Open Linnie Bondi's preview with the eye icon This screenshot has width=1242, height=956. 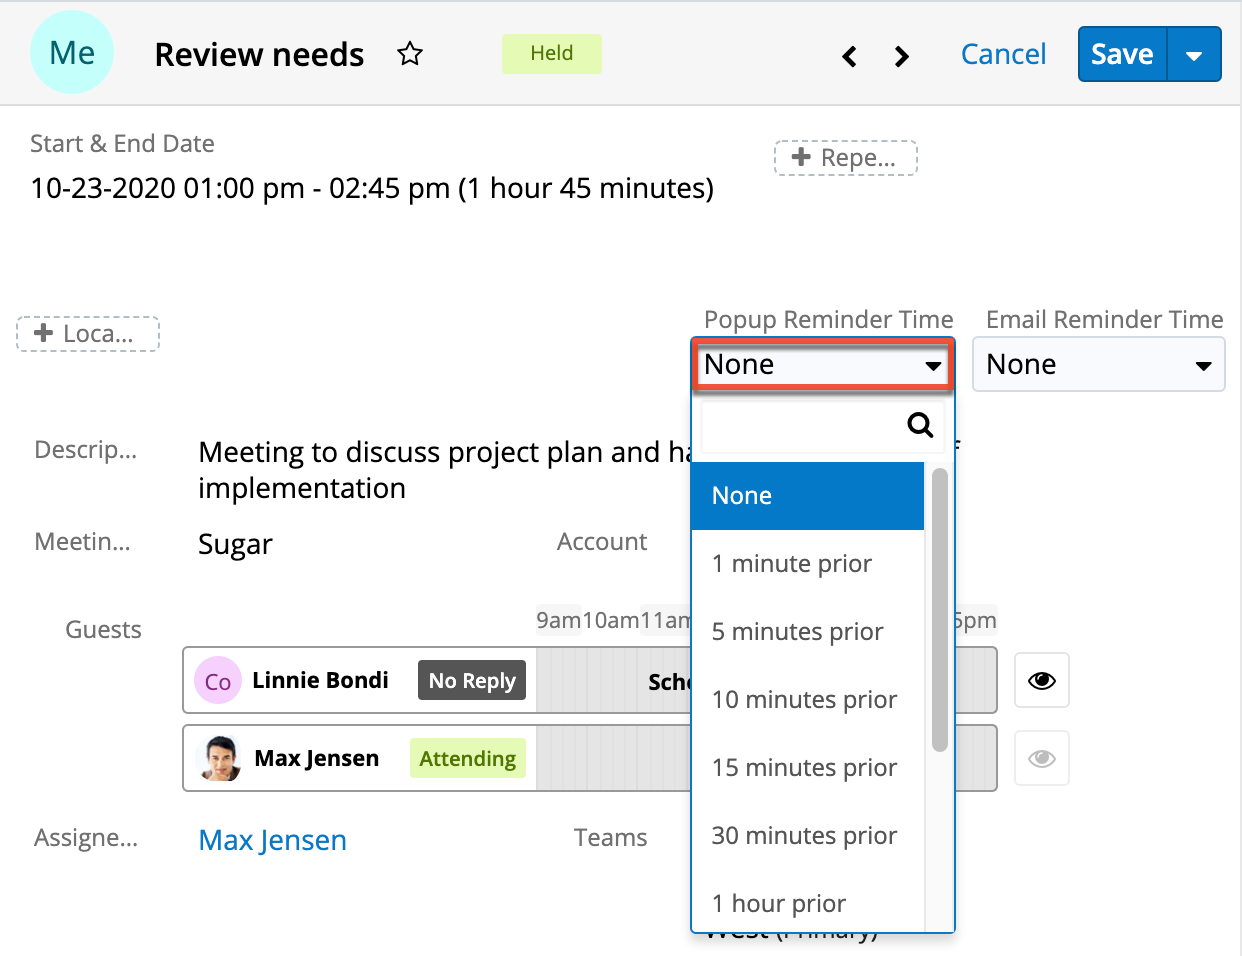(1041, 680)
